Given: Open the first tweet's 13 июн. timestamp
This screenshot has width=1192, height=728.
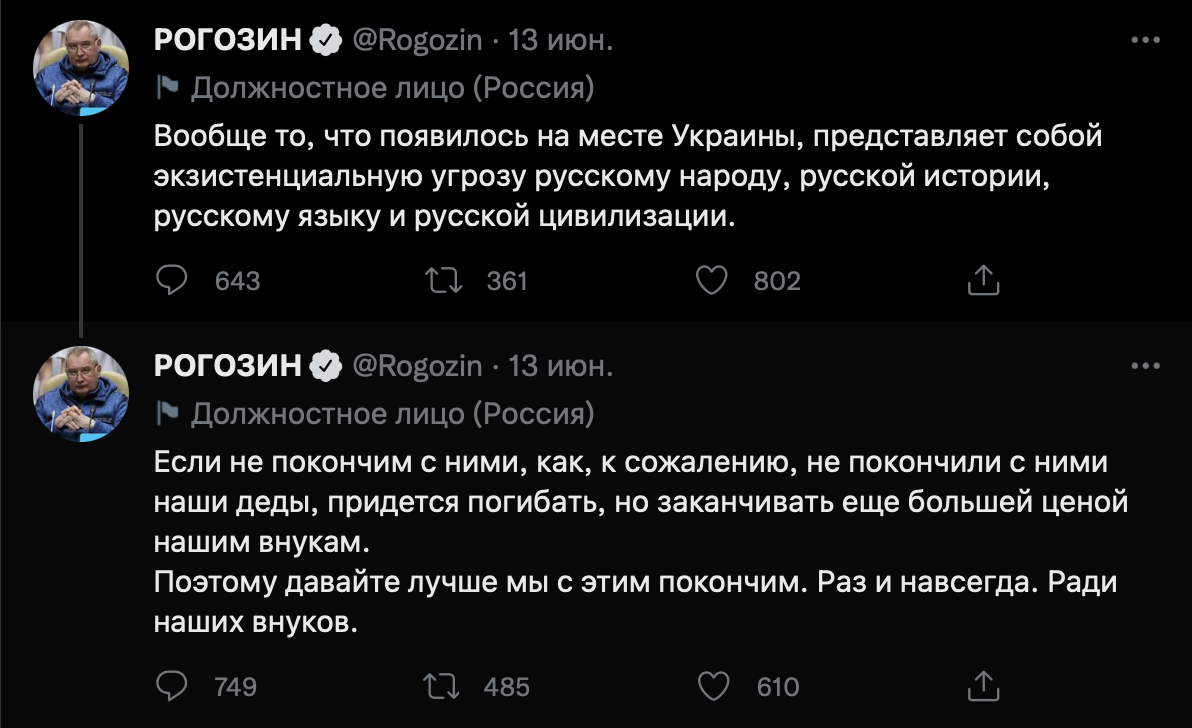Looking at the screenshot, I should [x=561, y=40].
